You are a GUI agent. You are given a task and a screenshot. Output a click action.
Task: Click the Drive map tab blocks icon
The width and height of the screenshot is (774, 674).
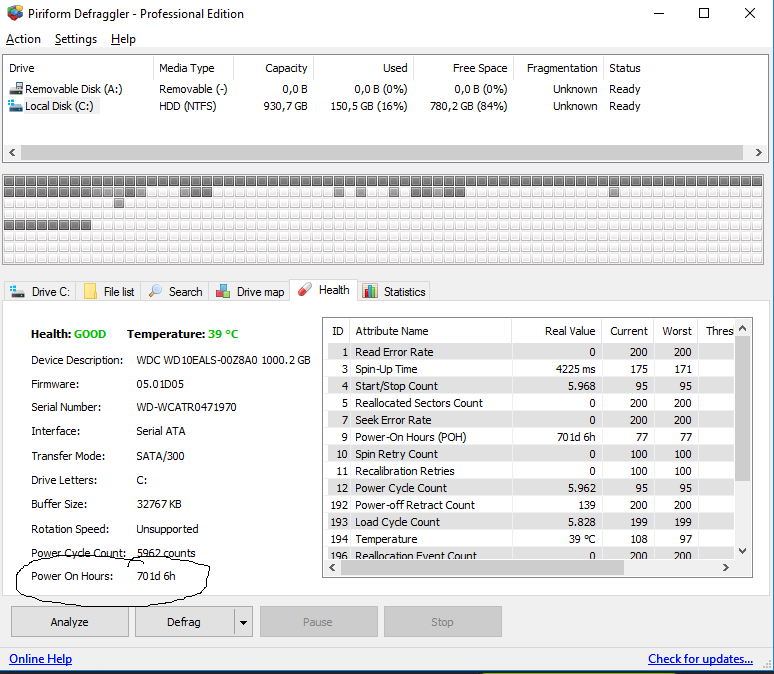(223, 291)
